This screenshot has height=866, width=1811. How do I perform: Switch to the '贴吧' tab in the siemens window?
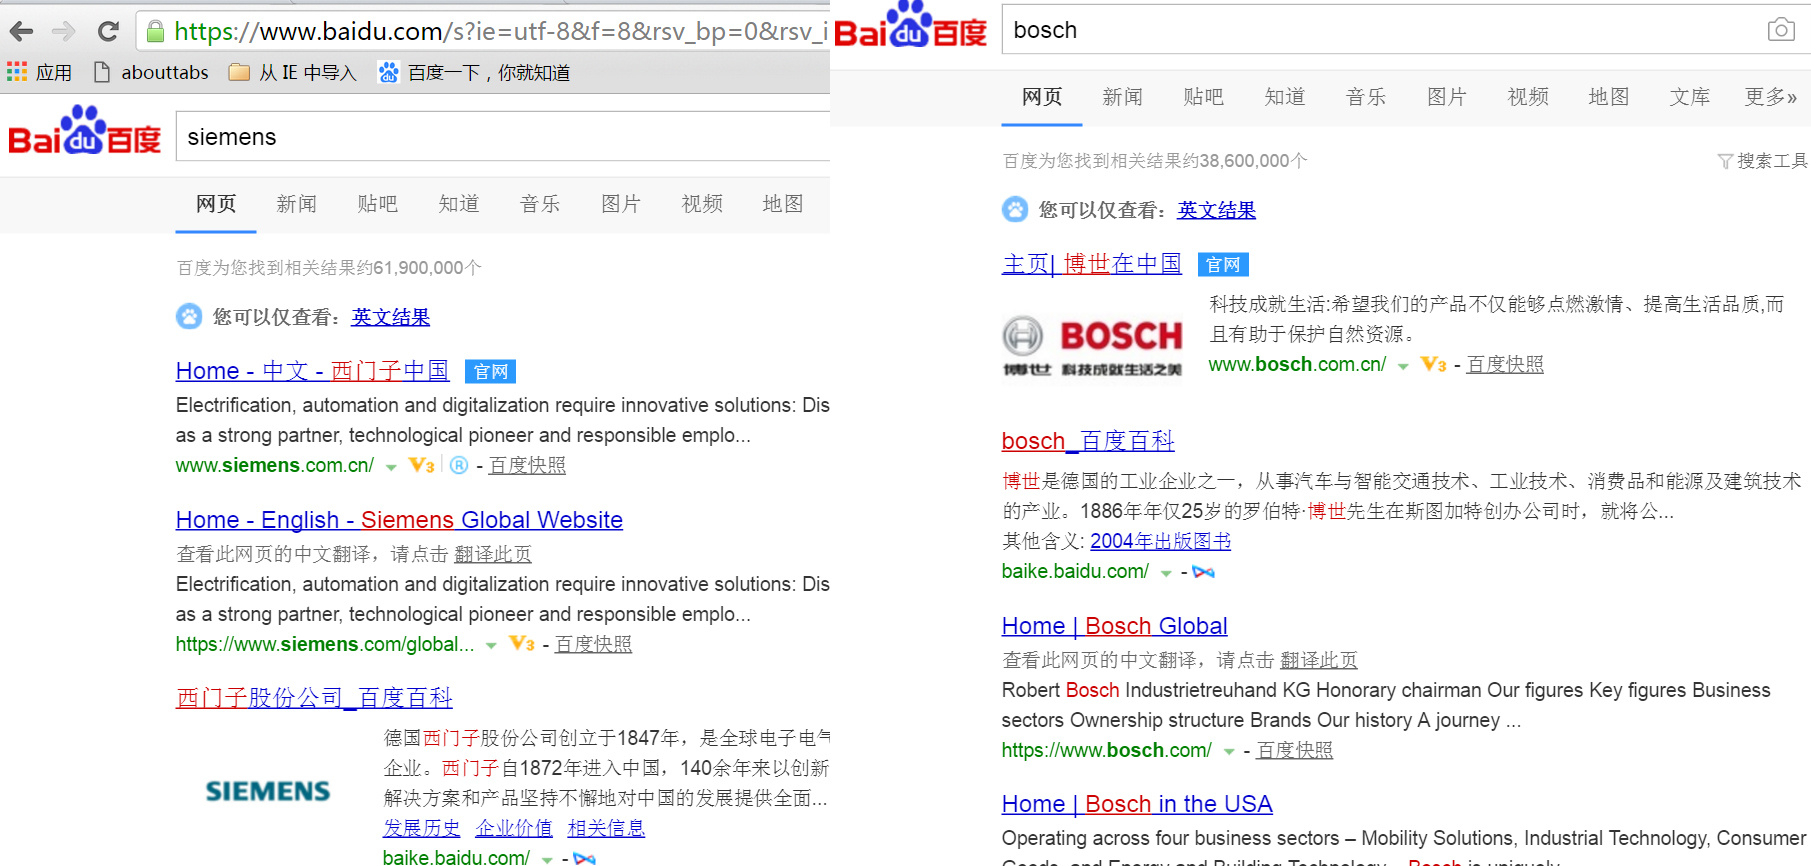pos(378,204)
